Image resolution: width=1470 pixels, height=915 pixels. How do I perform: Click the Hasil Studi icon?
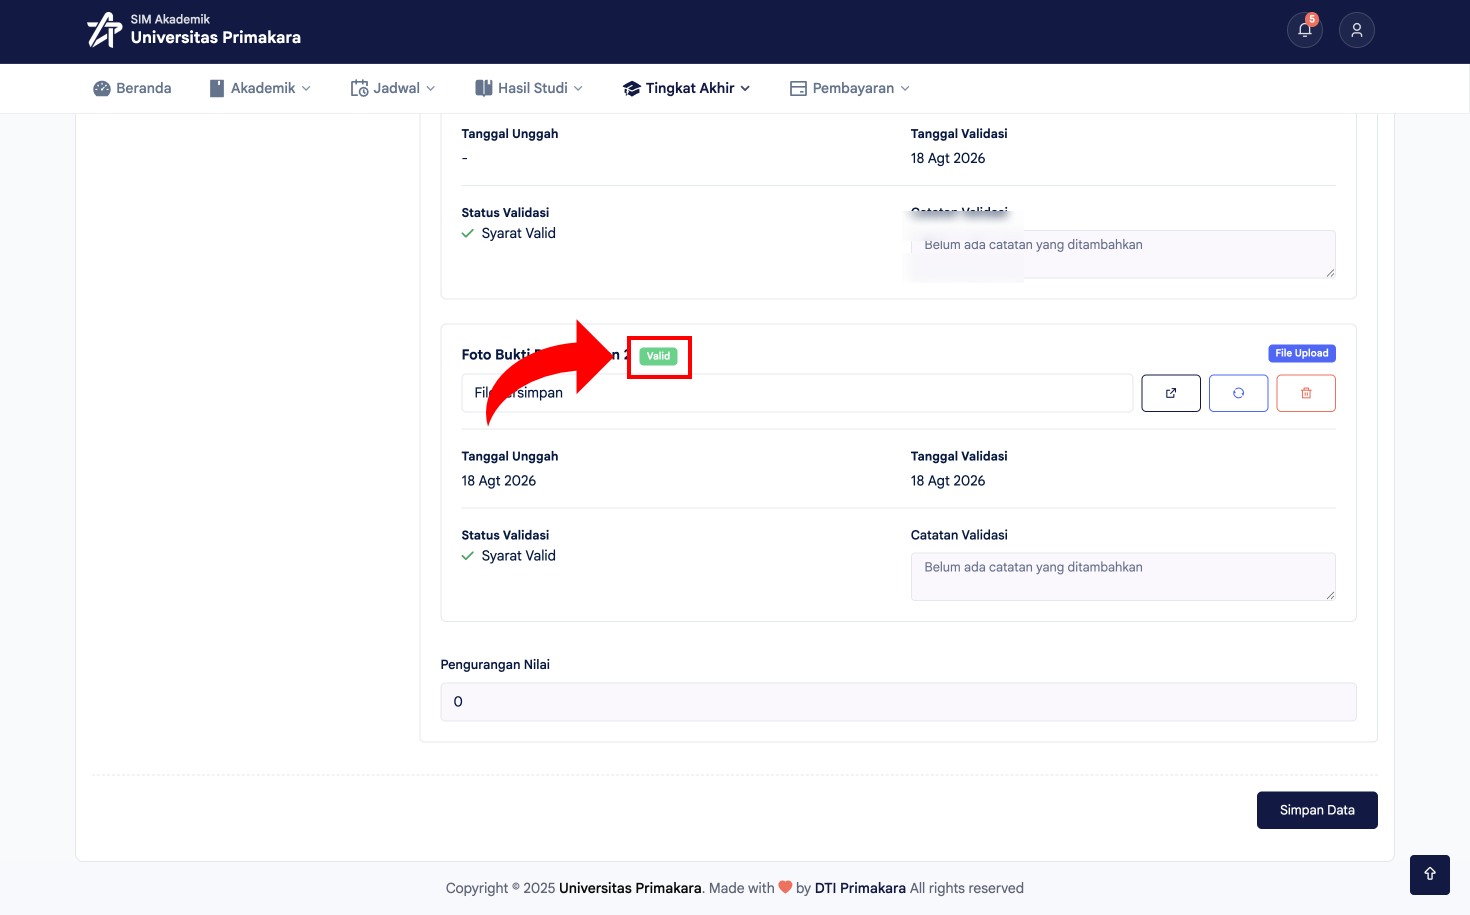(484, 88)
